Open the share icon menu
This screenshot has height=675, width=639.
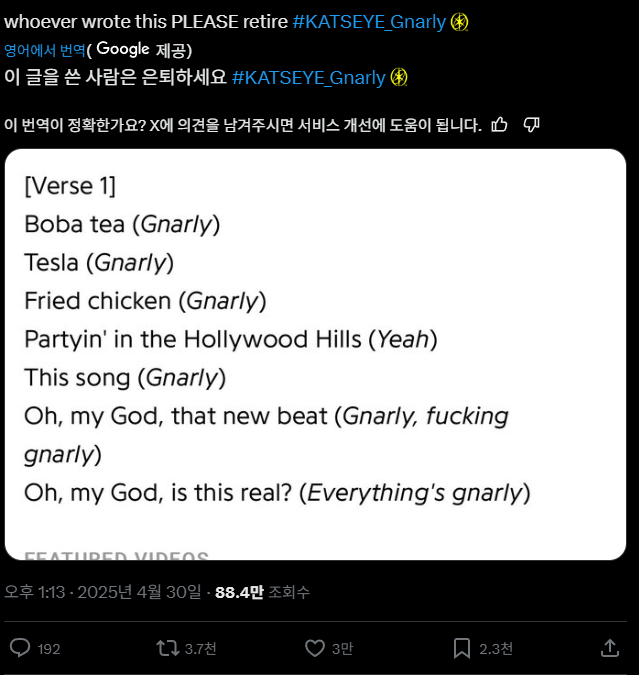click(x=609, y=648)
